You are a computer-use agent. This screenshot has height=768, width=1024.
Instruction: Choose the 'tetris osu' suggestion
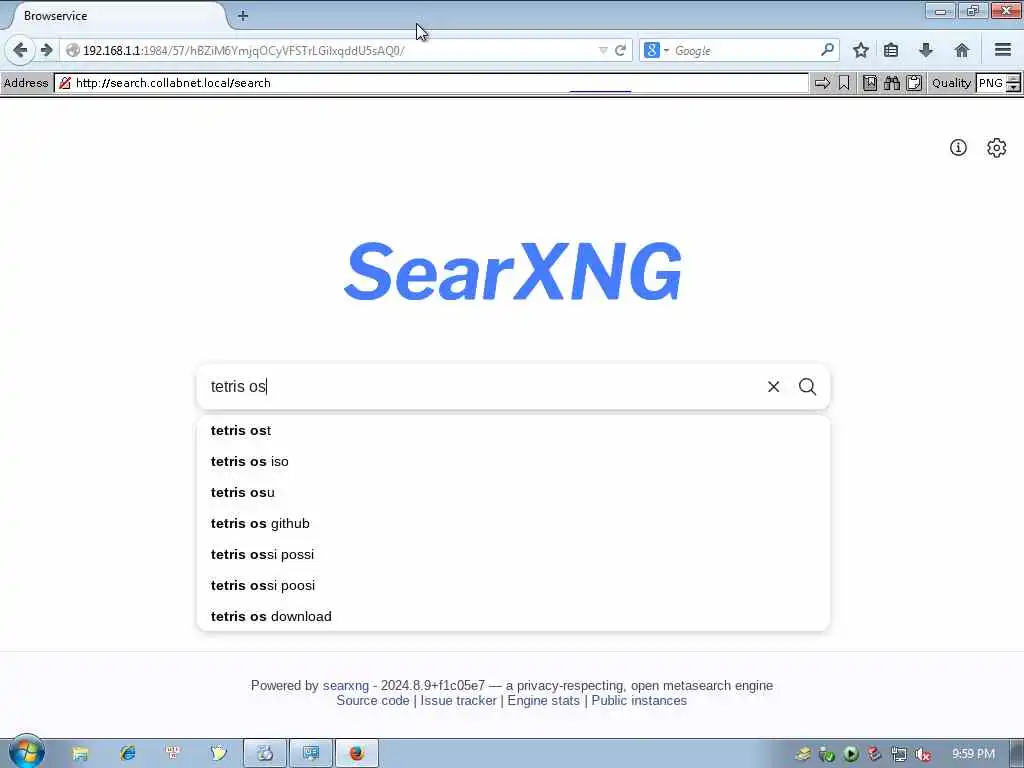(513, 492)
